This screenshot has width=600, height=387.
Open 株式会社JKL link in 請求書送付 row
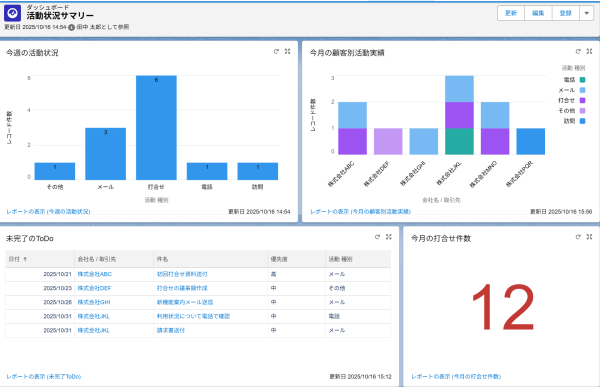[x=93, y=330]
